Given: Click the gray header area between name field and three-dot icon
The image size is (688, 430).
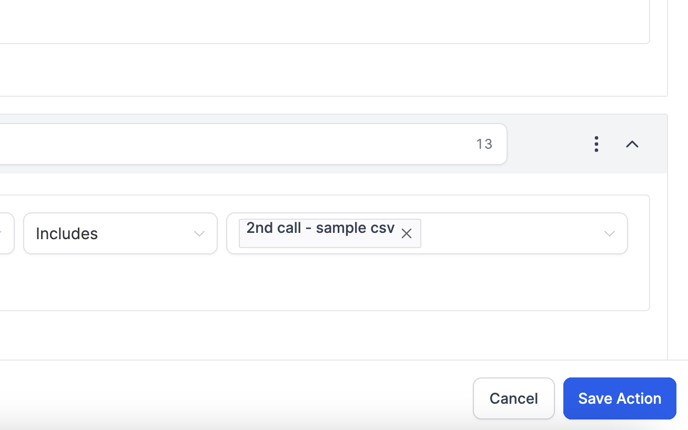Looking at the screenshot, I should (x=545, y=144).
